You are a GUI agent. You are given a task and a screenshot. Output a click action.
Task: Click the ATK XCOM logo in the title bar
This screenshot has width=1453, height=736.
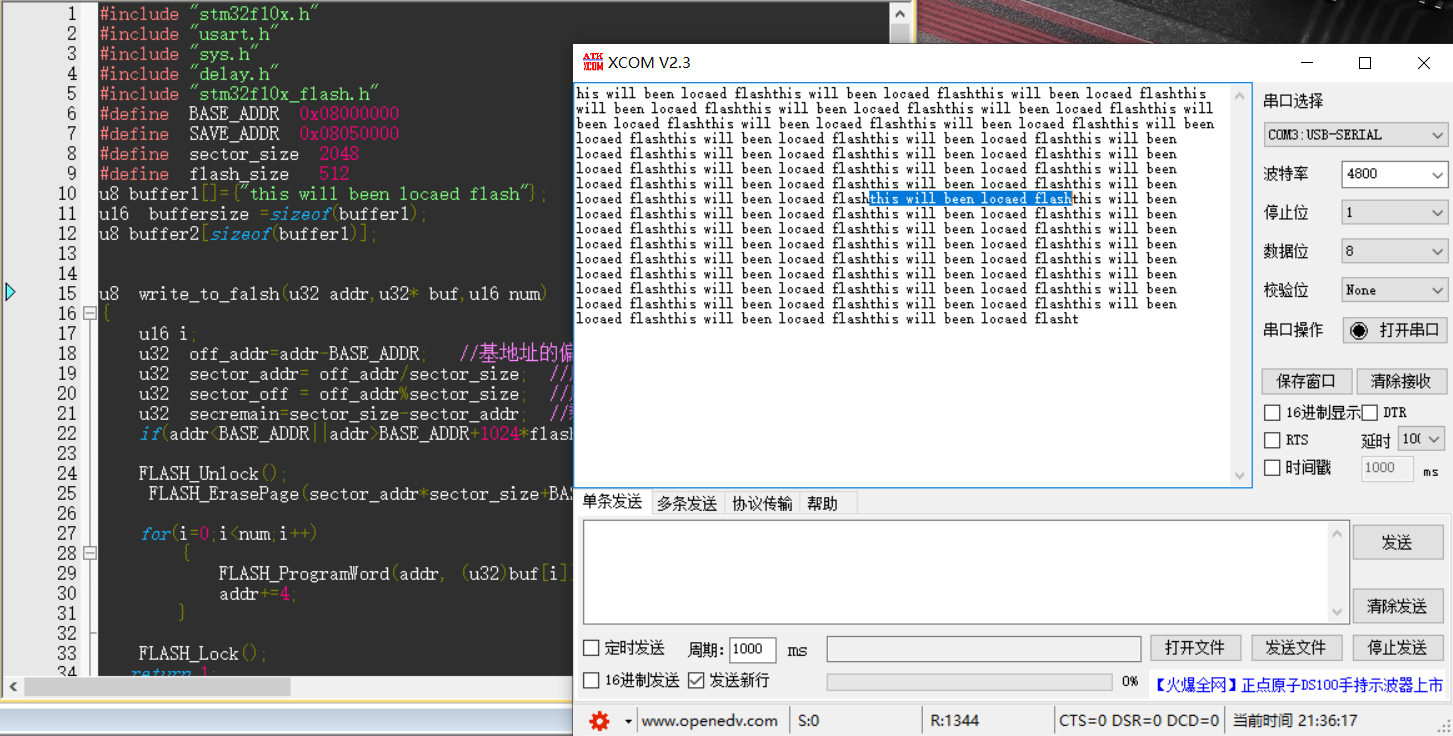(590, 62)
